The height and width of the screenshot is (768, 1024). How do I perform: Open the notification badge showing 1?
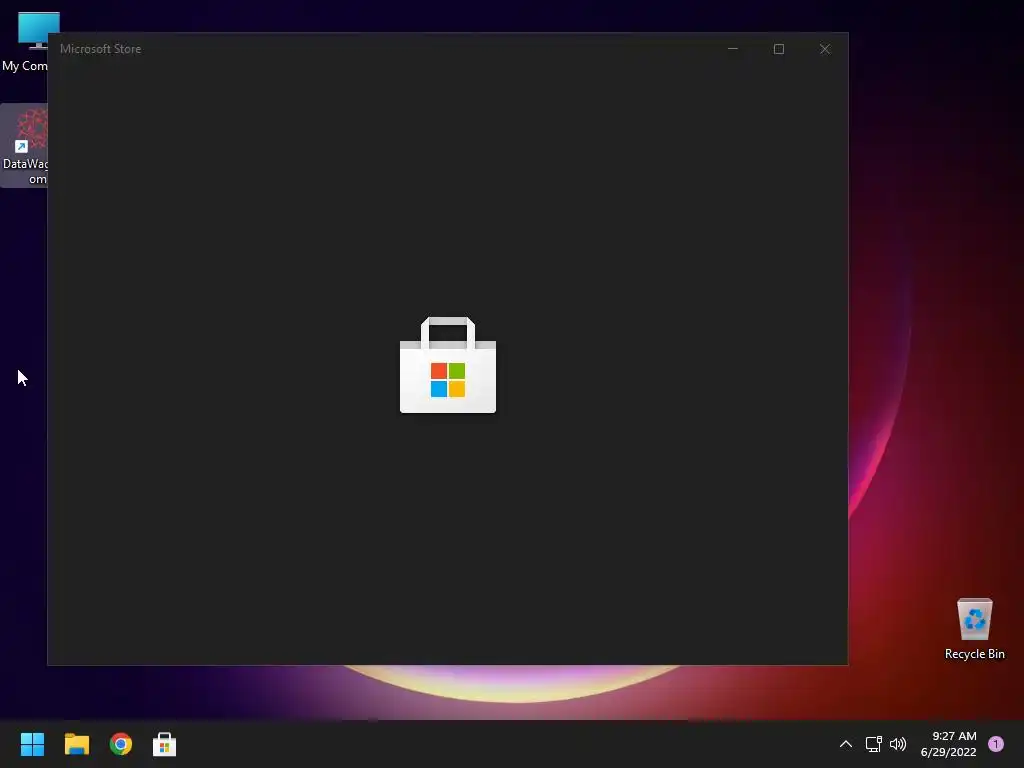996,744
